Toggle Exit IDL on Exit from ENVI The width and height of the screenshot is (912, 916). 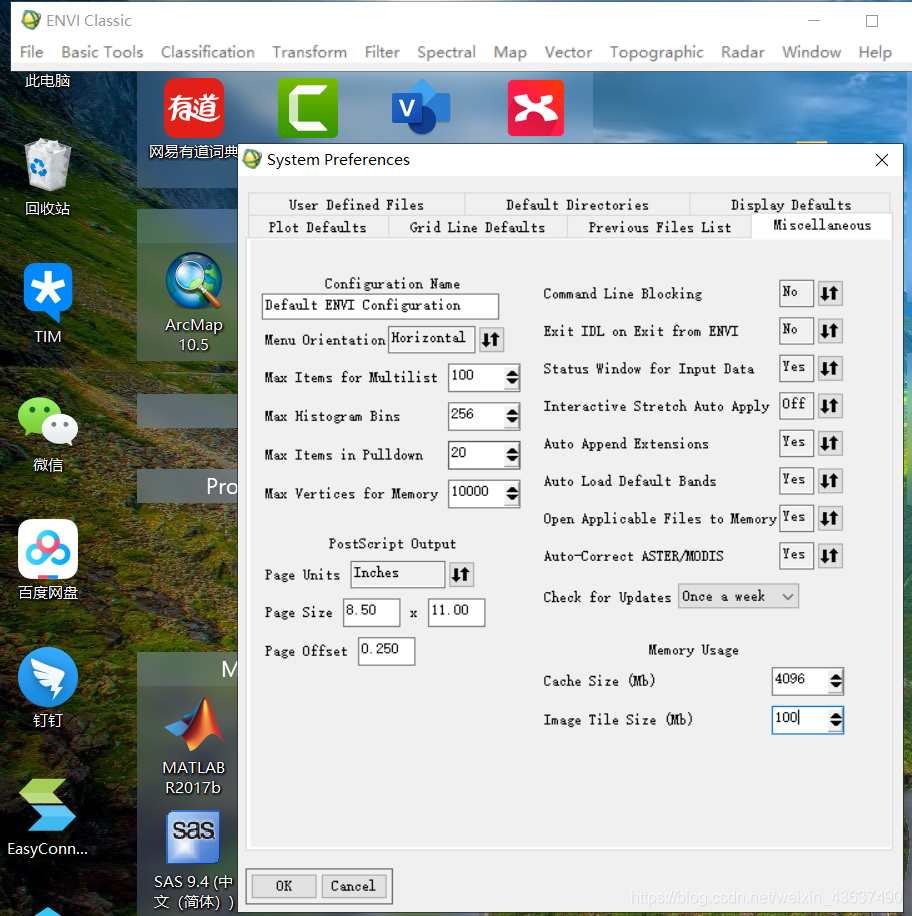click(830, 331)
